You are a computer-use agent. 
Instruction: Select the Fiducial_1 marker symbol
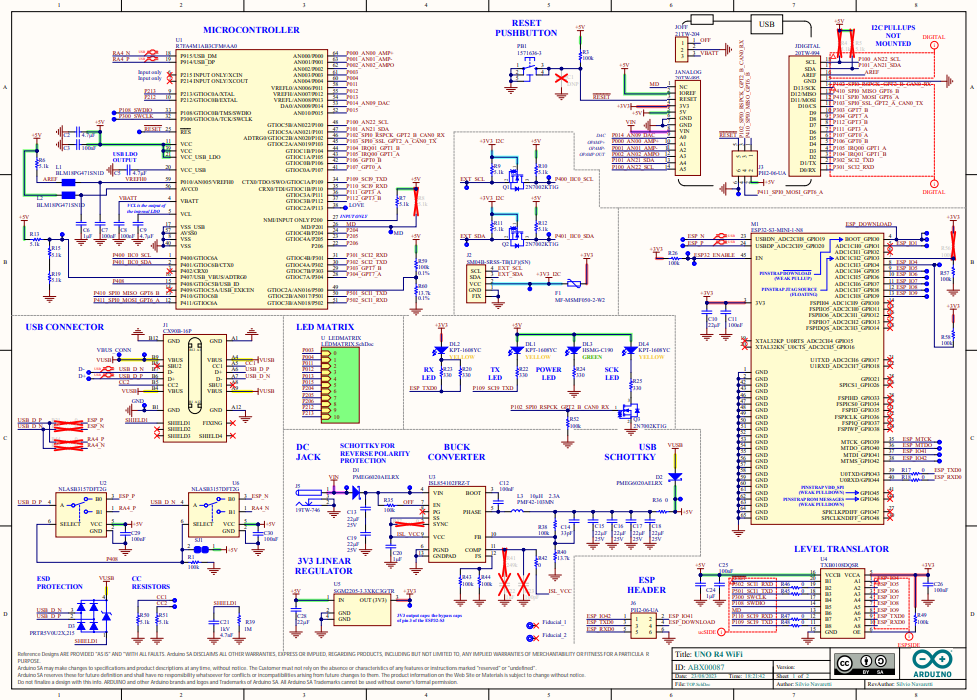click(x=532, y=625)
